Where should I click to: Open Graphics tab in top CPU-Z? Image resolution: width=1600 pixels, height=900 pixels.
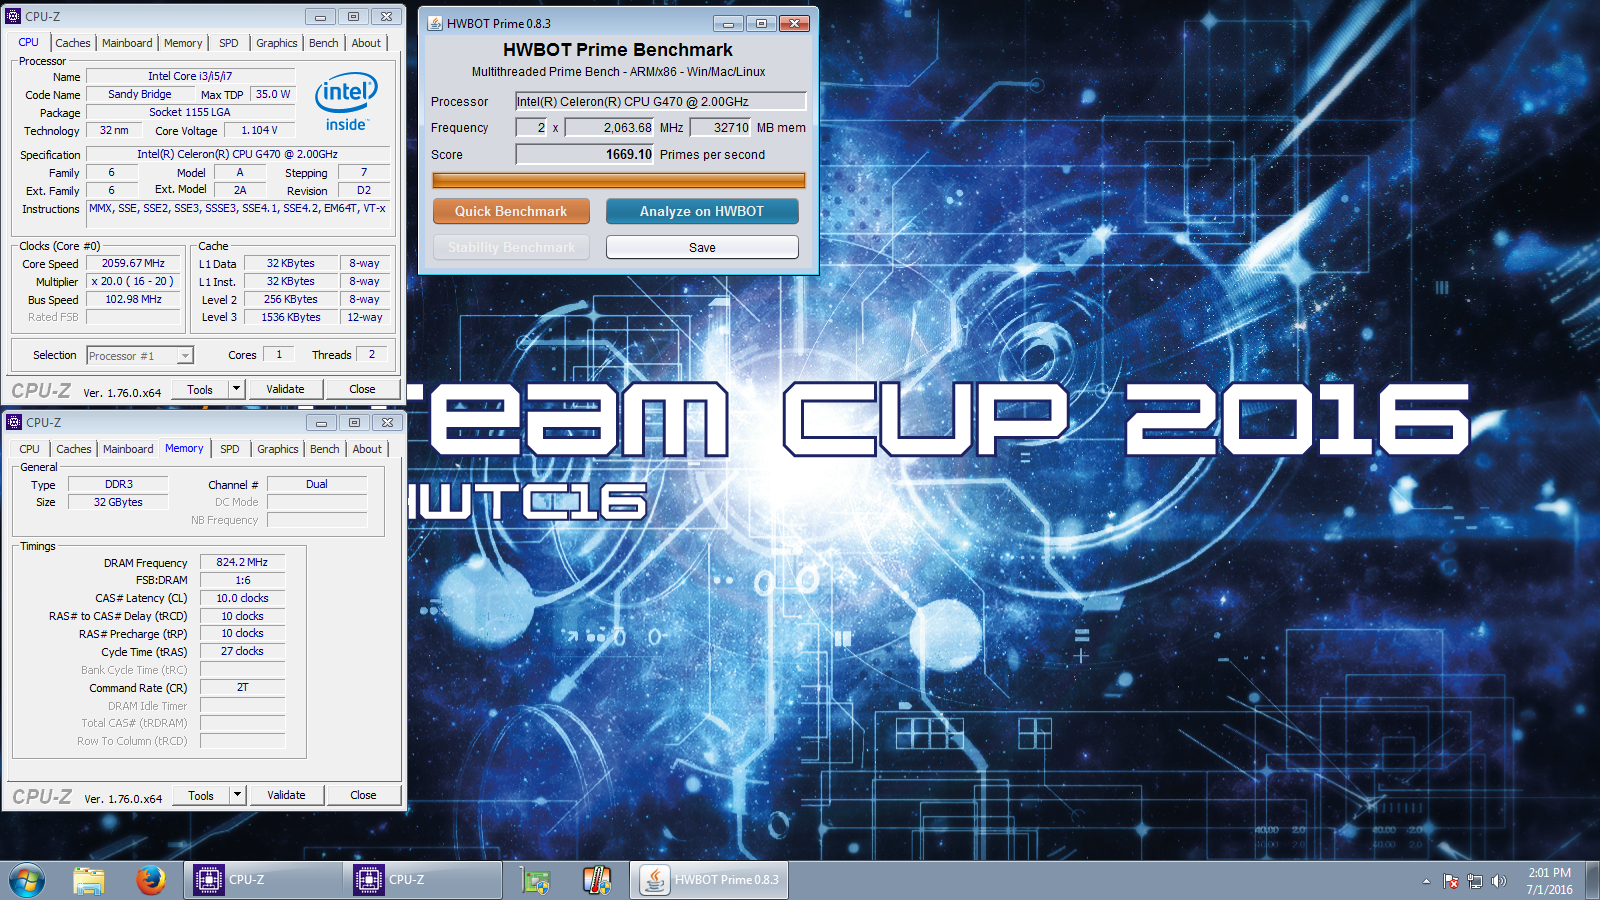click(x=277, y=43)
